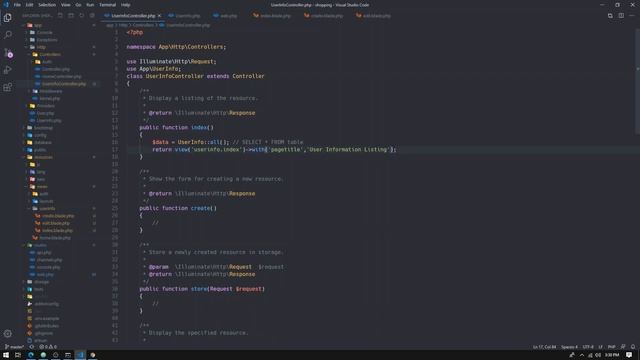Change end of line sequence LF

(600, 347)
